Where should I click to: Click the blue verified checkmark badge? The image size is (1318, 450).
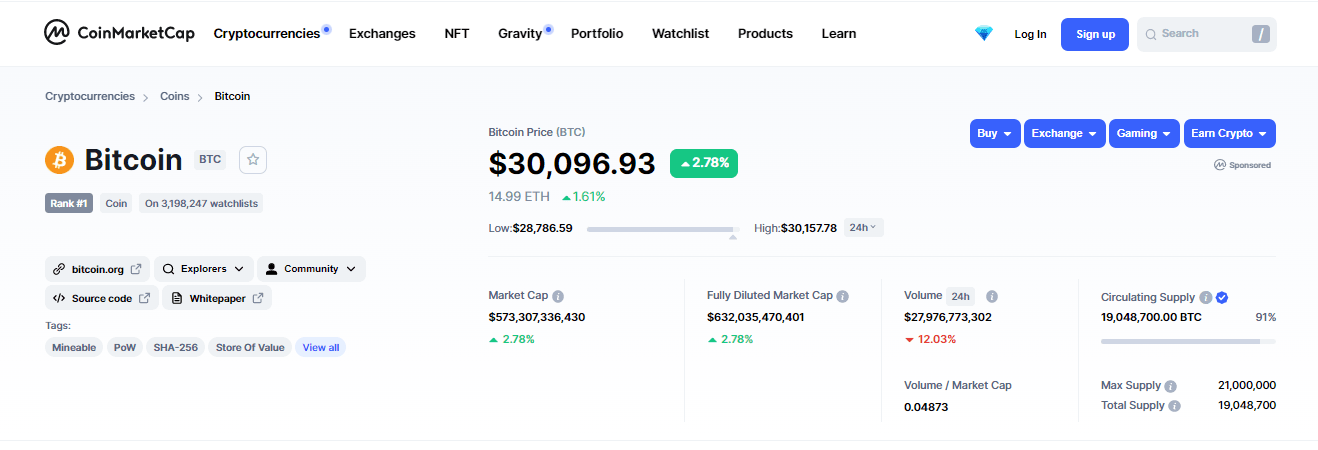(1222, 298)
